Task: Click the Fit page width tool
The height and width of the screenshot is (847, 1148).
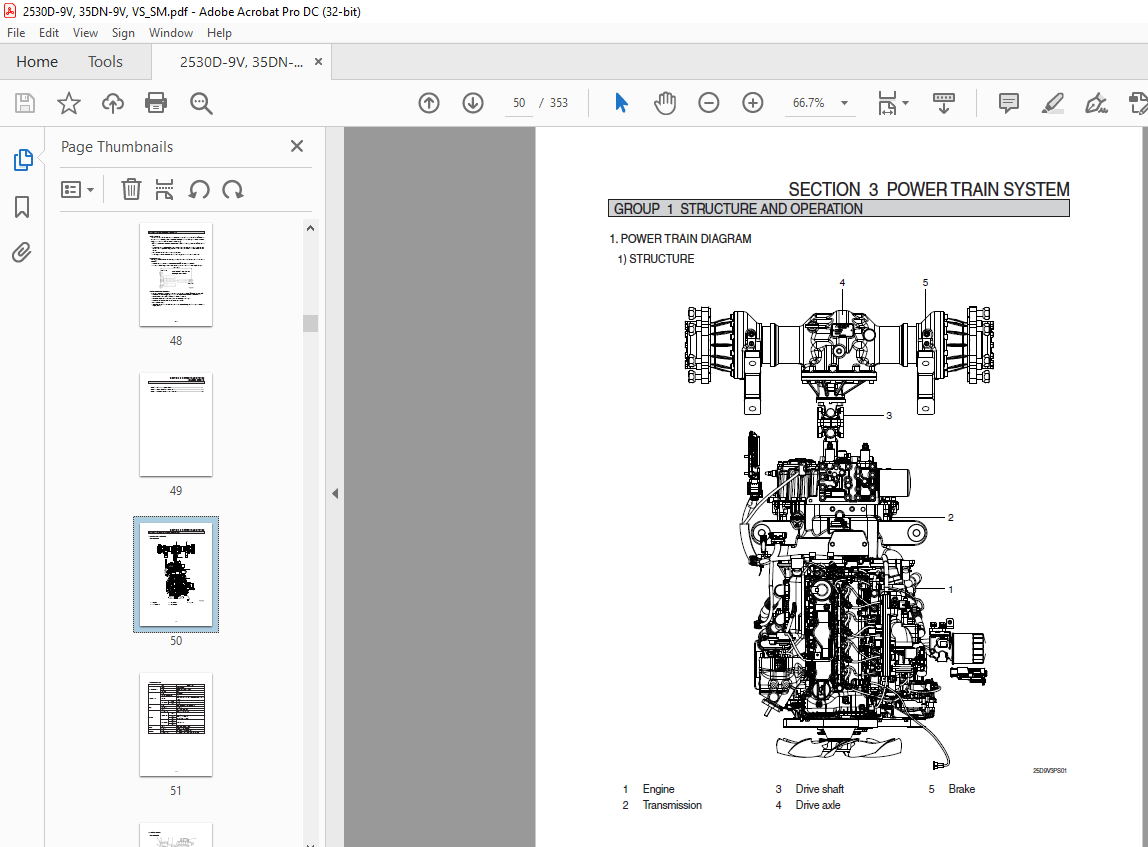Action: [887, 103]
